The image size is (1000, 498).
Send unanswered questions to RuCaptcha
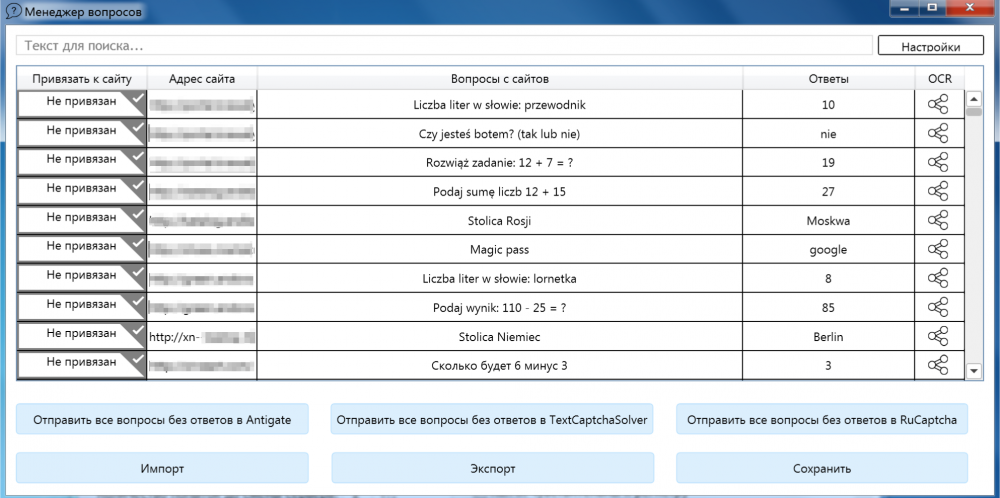[821, 420]
